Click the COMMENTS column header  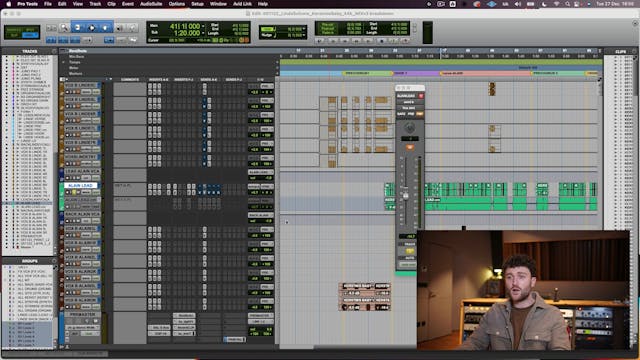coord(130,80)
